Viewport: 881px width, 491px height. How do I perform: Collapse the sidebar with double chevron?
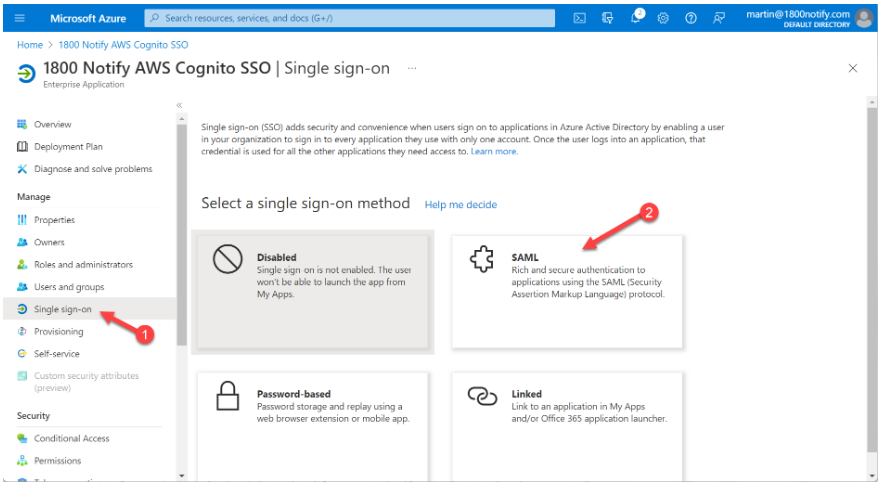179,105
